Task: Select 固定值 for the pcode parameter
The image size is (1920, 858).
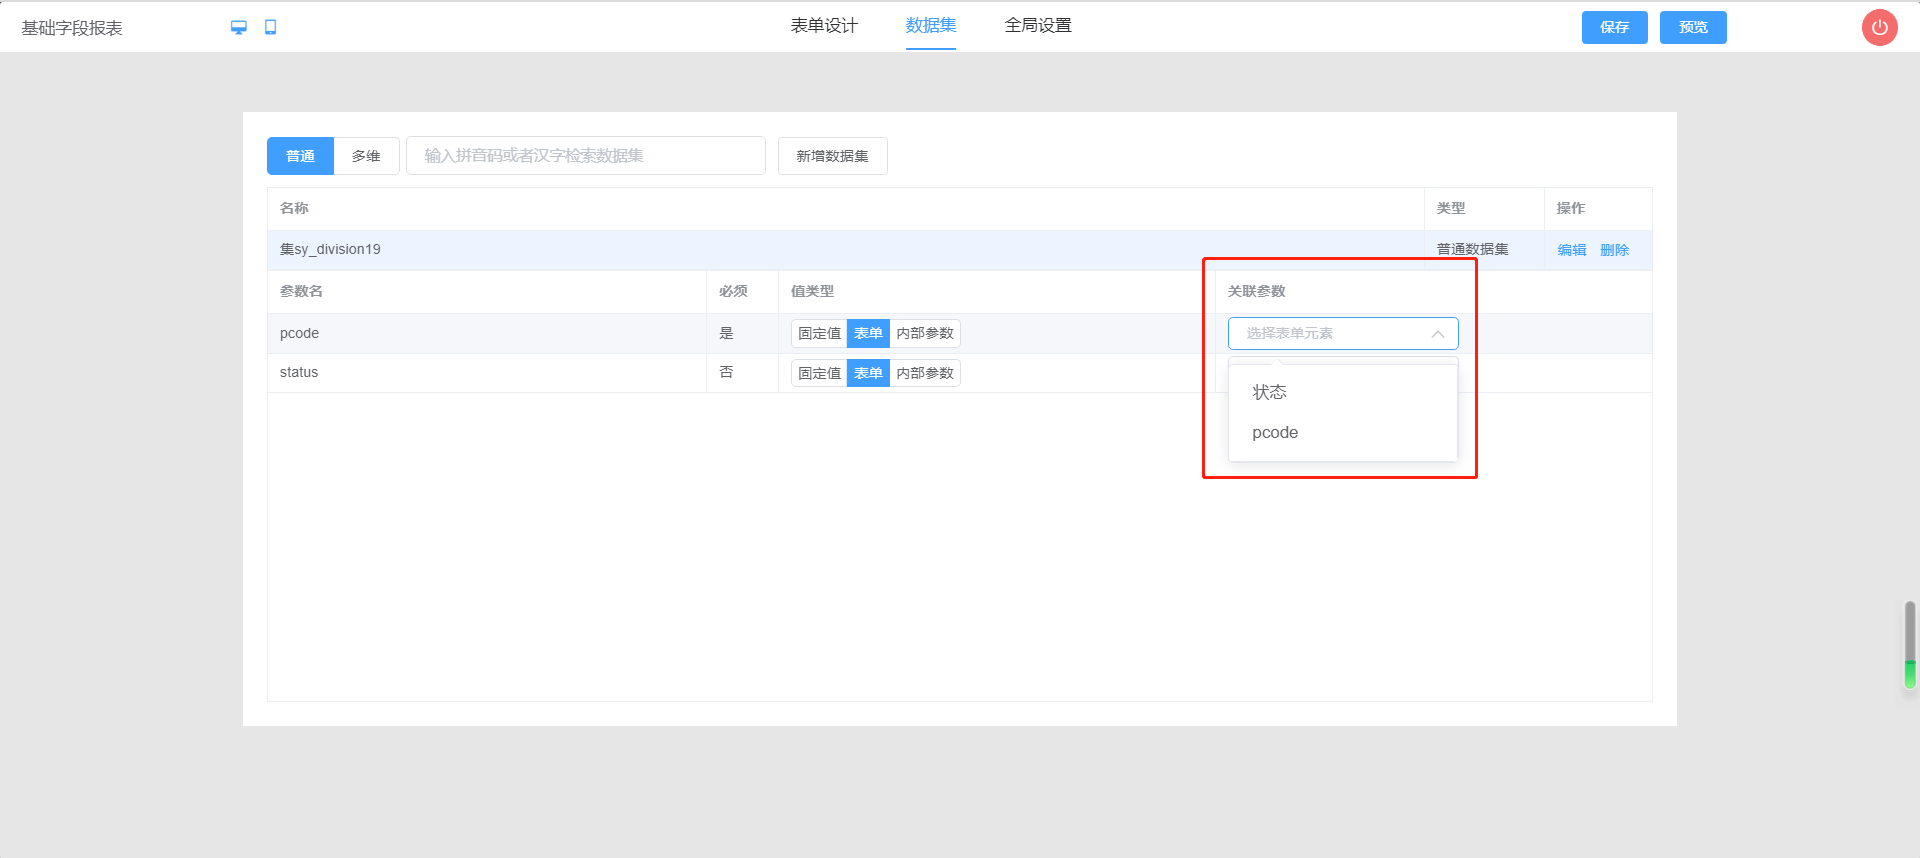Action: coord(819,334)
